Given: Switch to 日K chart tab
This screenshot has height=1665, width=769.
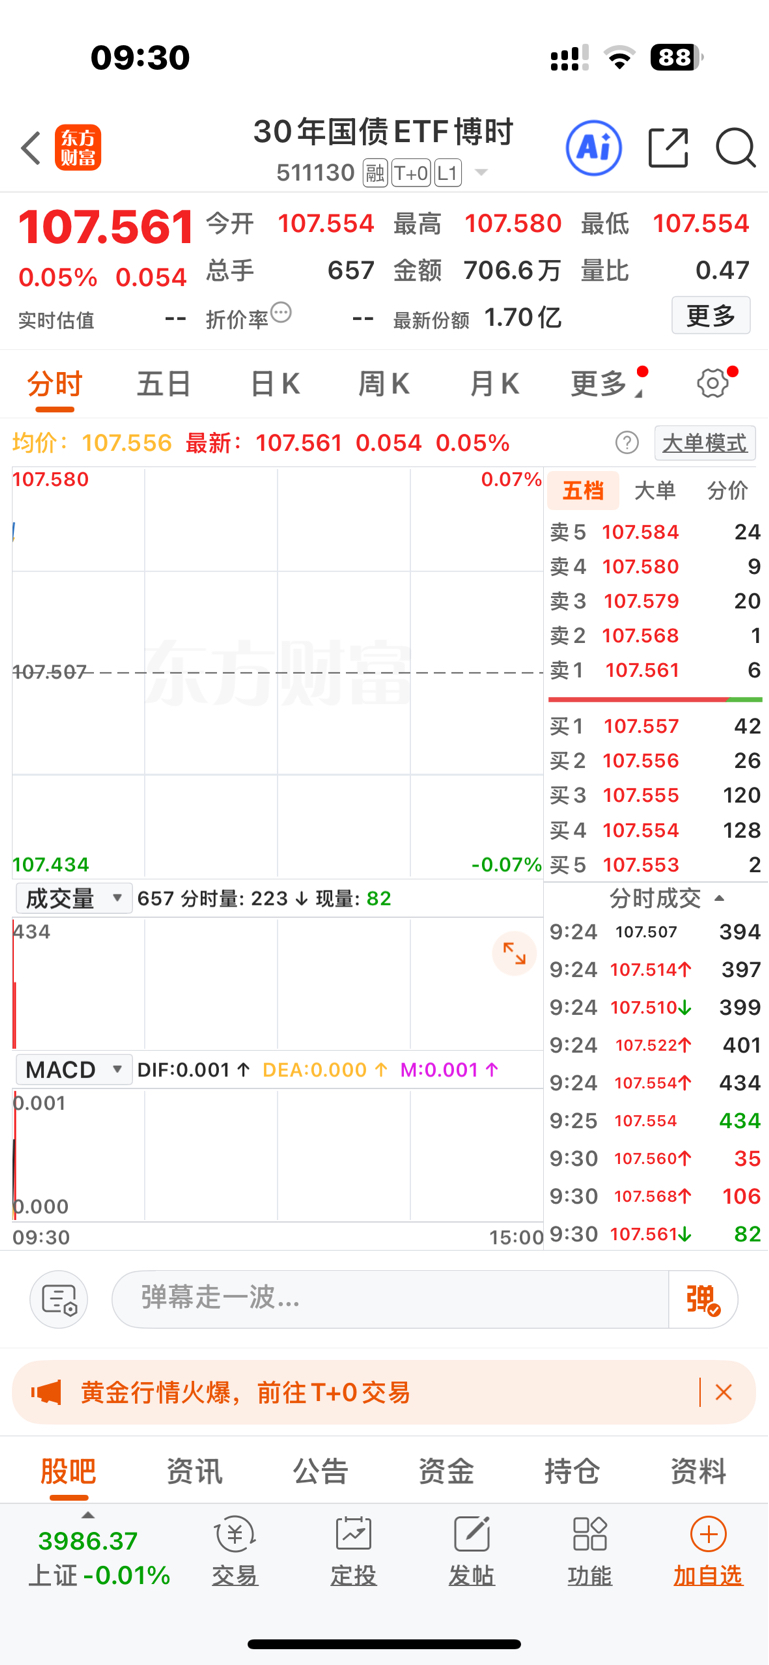Looking at the screenshot, I should (274, 384).
